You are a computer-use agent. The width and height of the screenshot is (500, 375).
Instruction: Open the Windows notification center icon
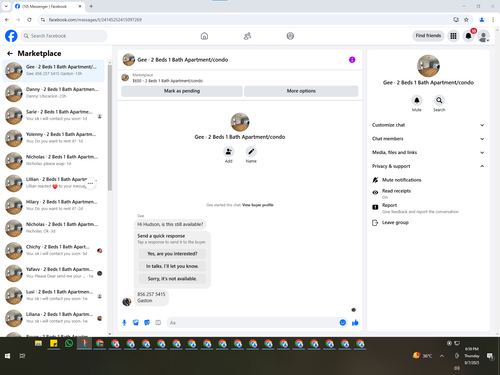click(x=490, y=356)
